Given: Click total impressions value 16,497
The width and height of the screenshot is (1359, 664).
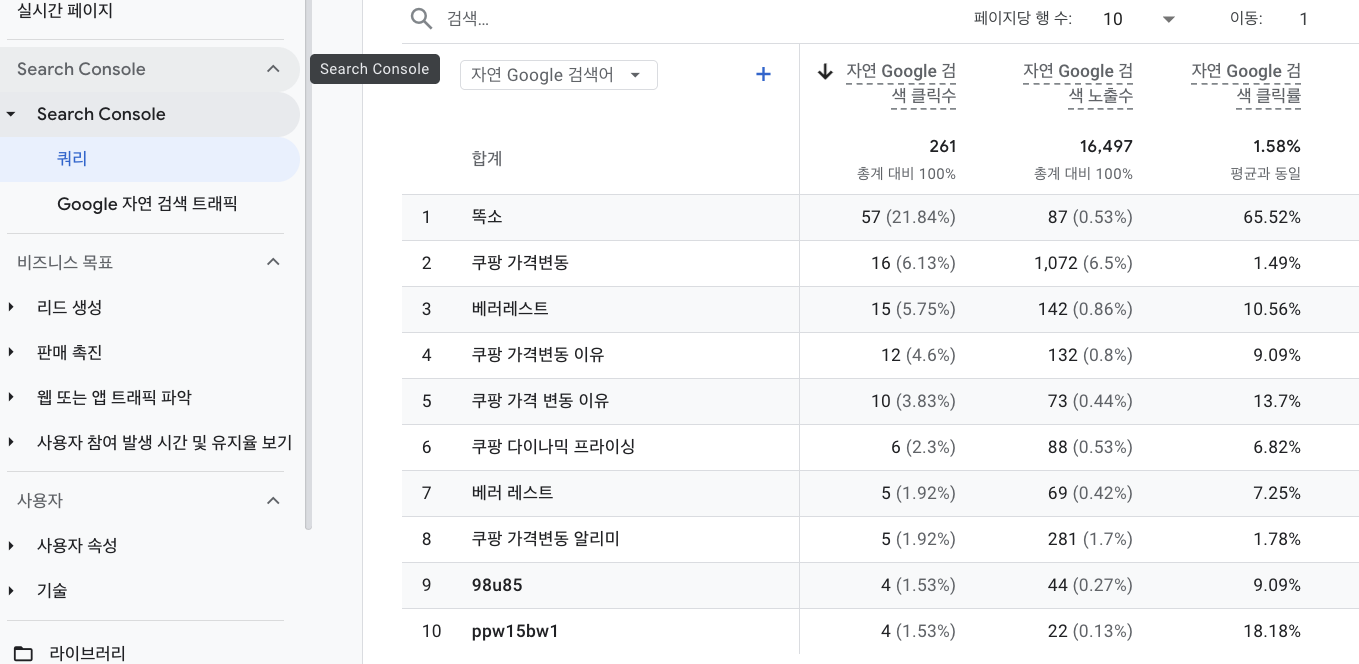Looking at the screenshot, I should pos(1106,146).
